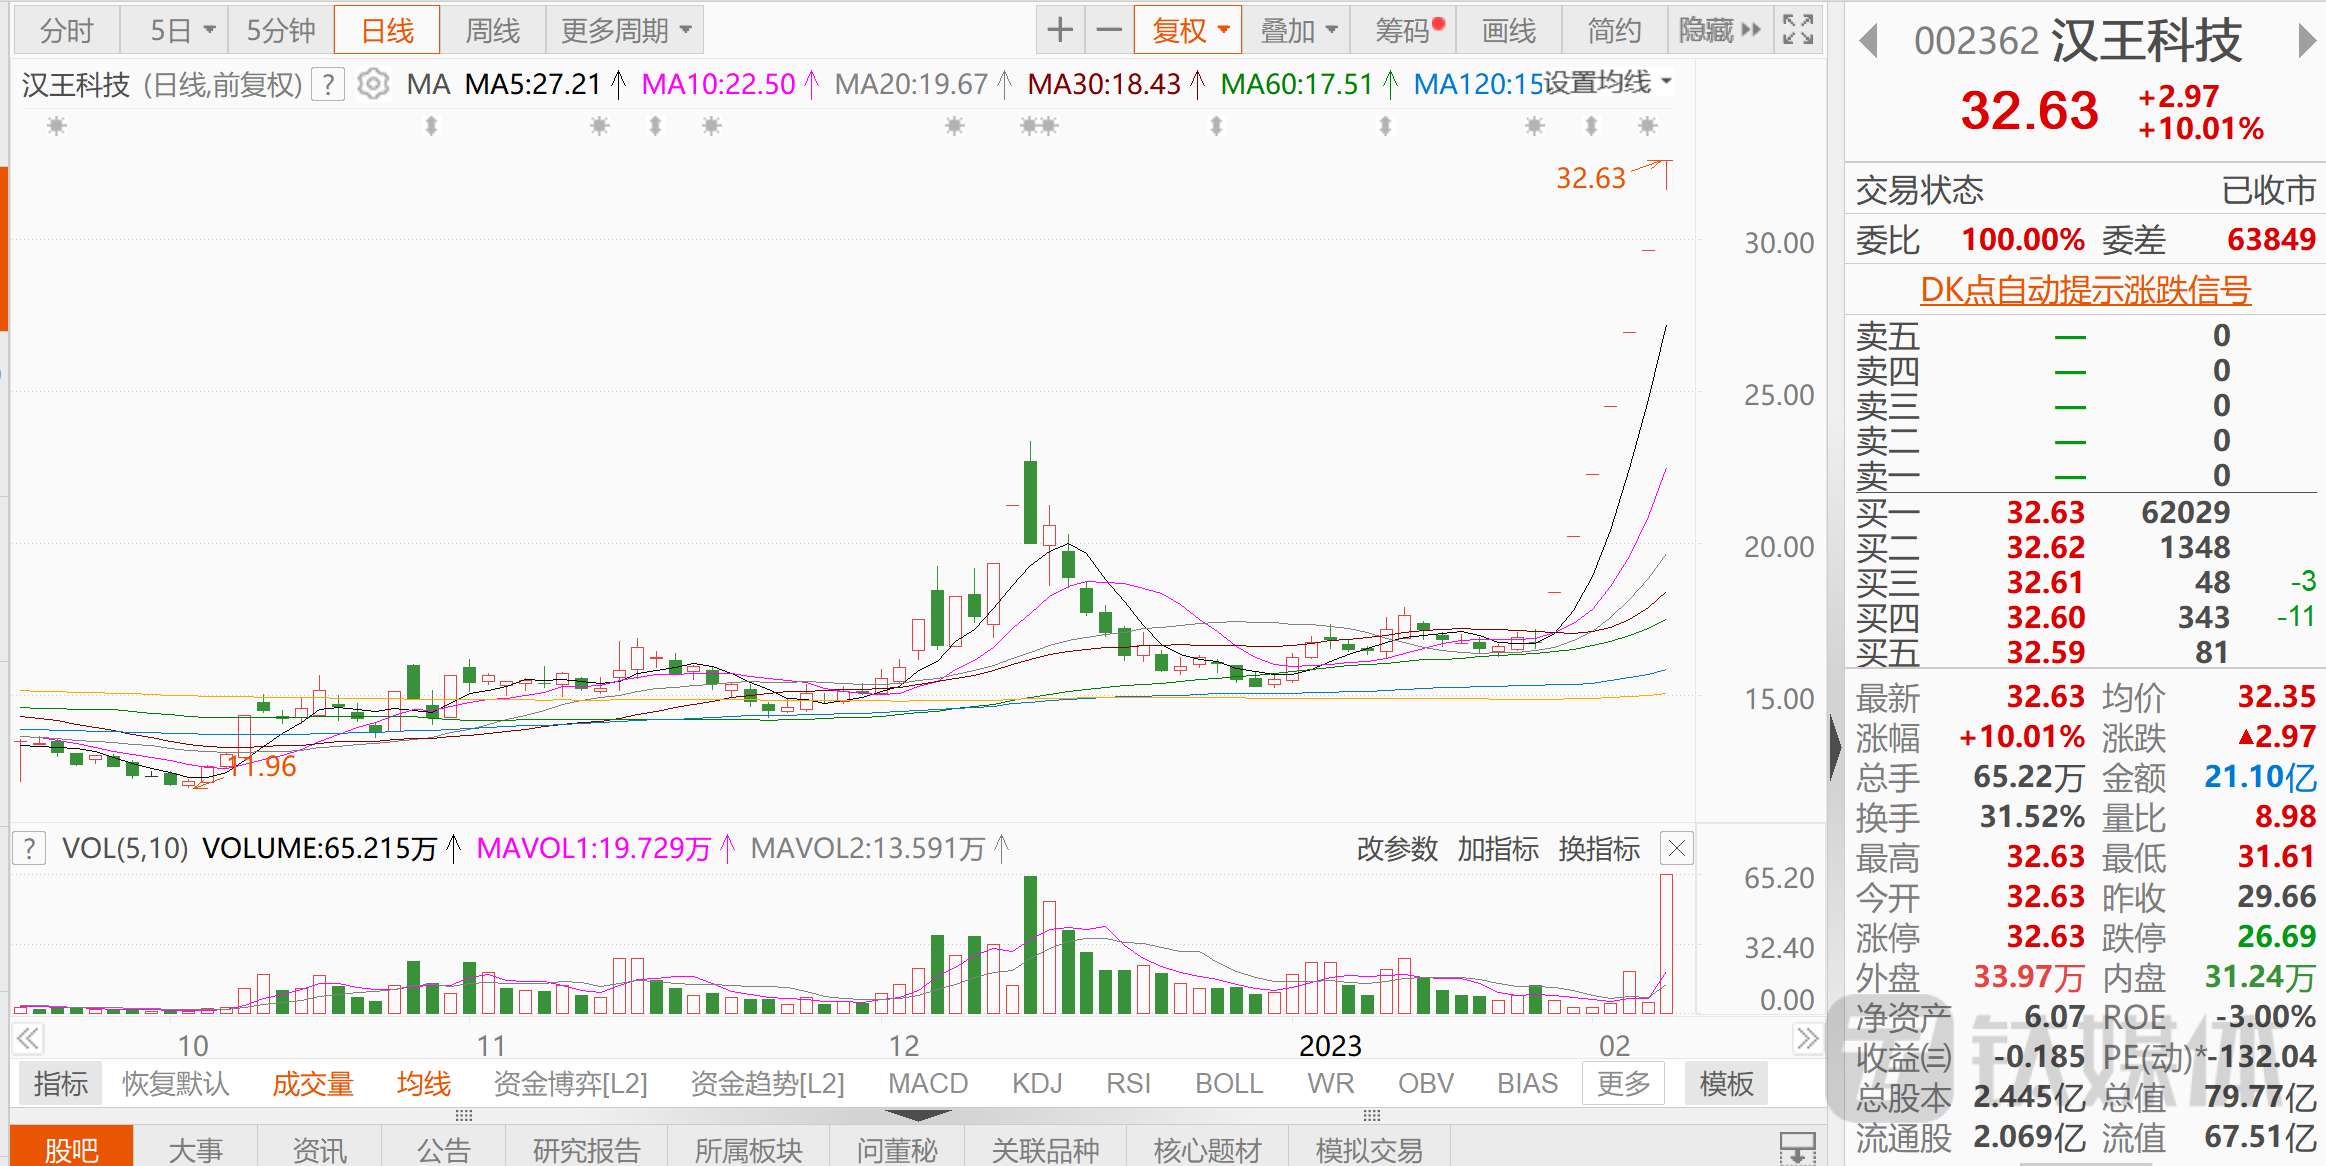The width and height of the screenshot is (2326, 1166).
Task: Click previous stock arrow beside 002362
Action: tap(1868, 41)
